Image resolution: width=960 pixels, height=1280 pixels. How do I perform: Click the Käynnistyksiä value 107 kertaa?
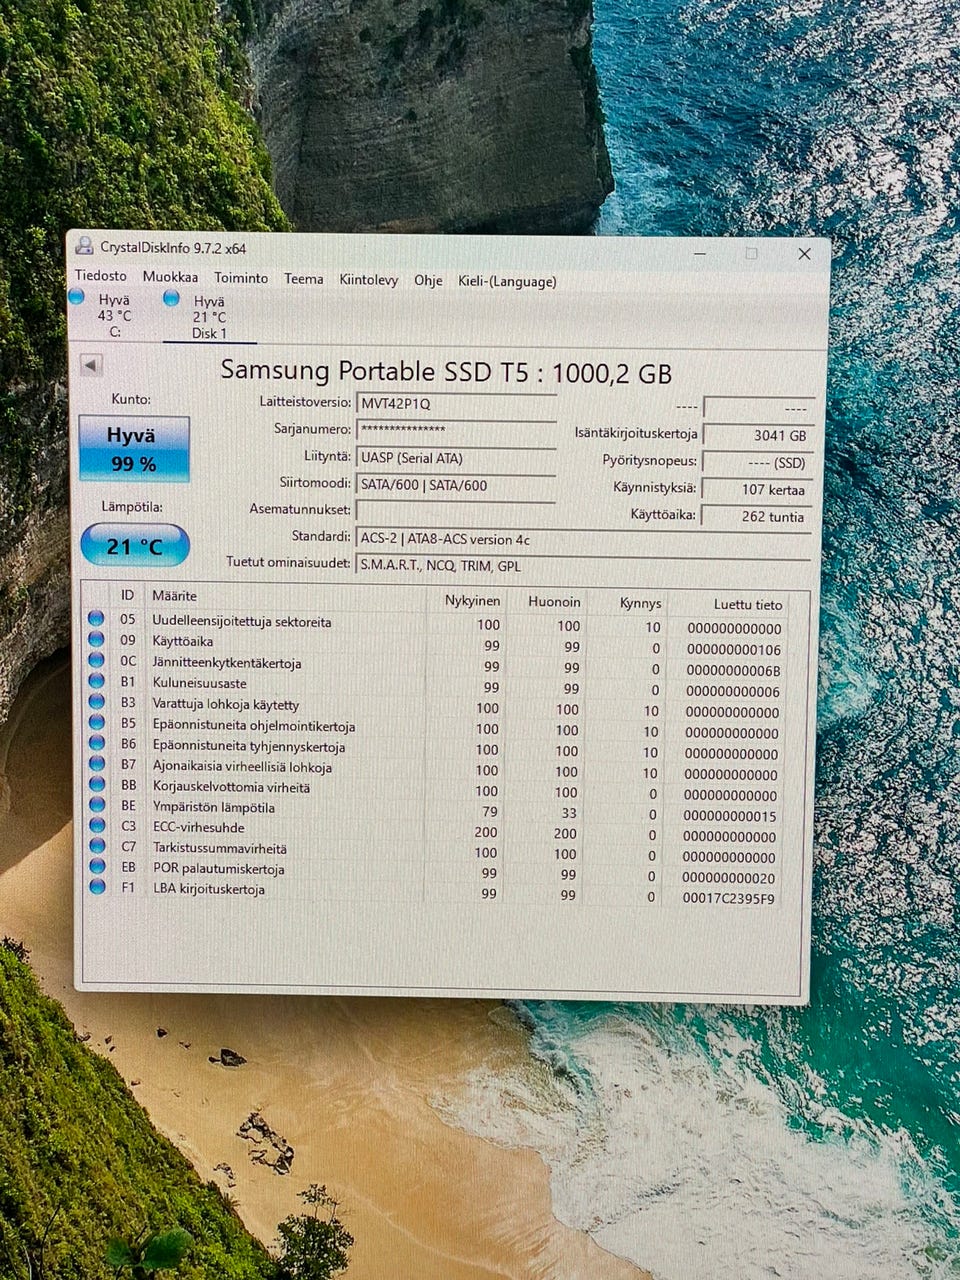coord(757,489)
